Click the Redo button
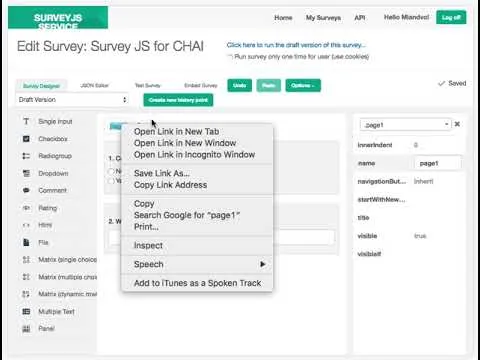This screenshot has height=360, width=480. (269, 85)
